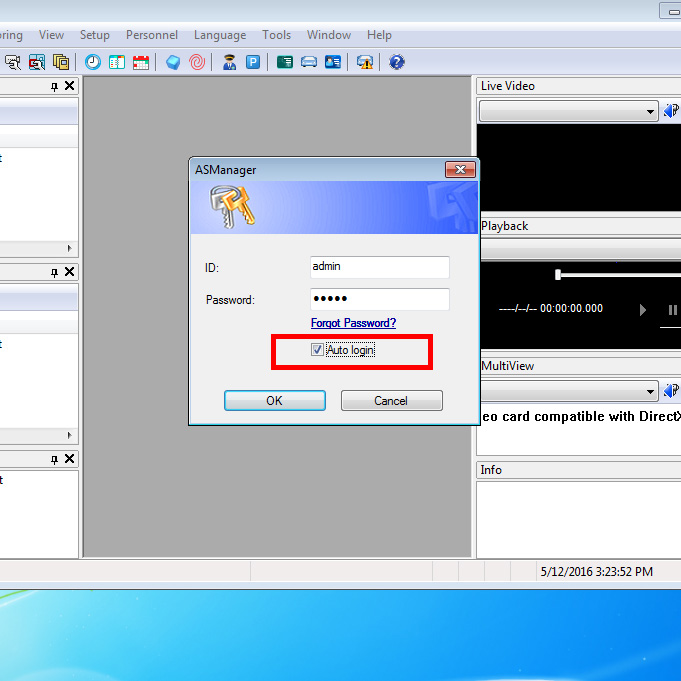The image size is (681, 681).
Task: Expand the Live Video camera dropdown
Action: [650, 112]
